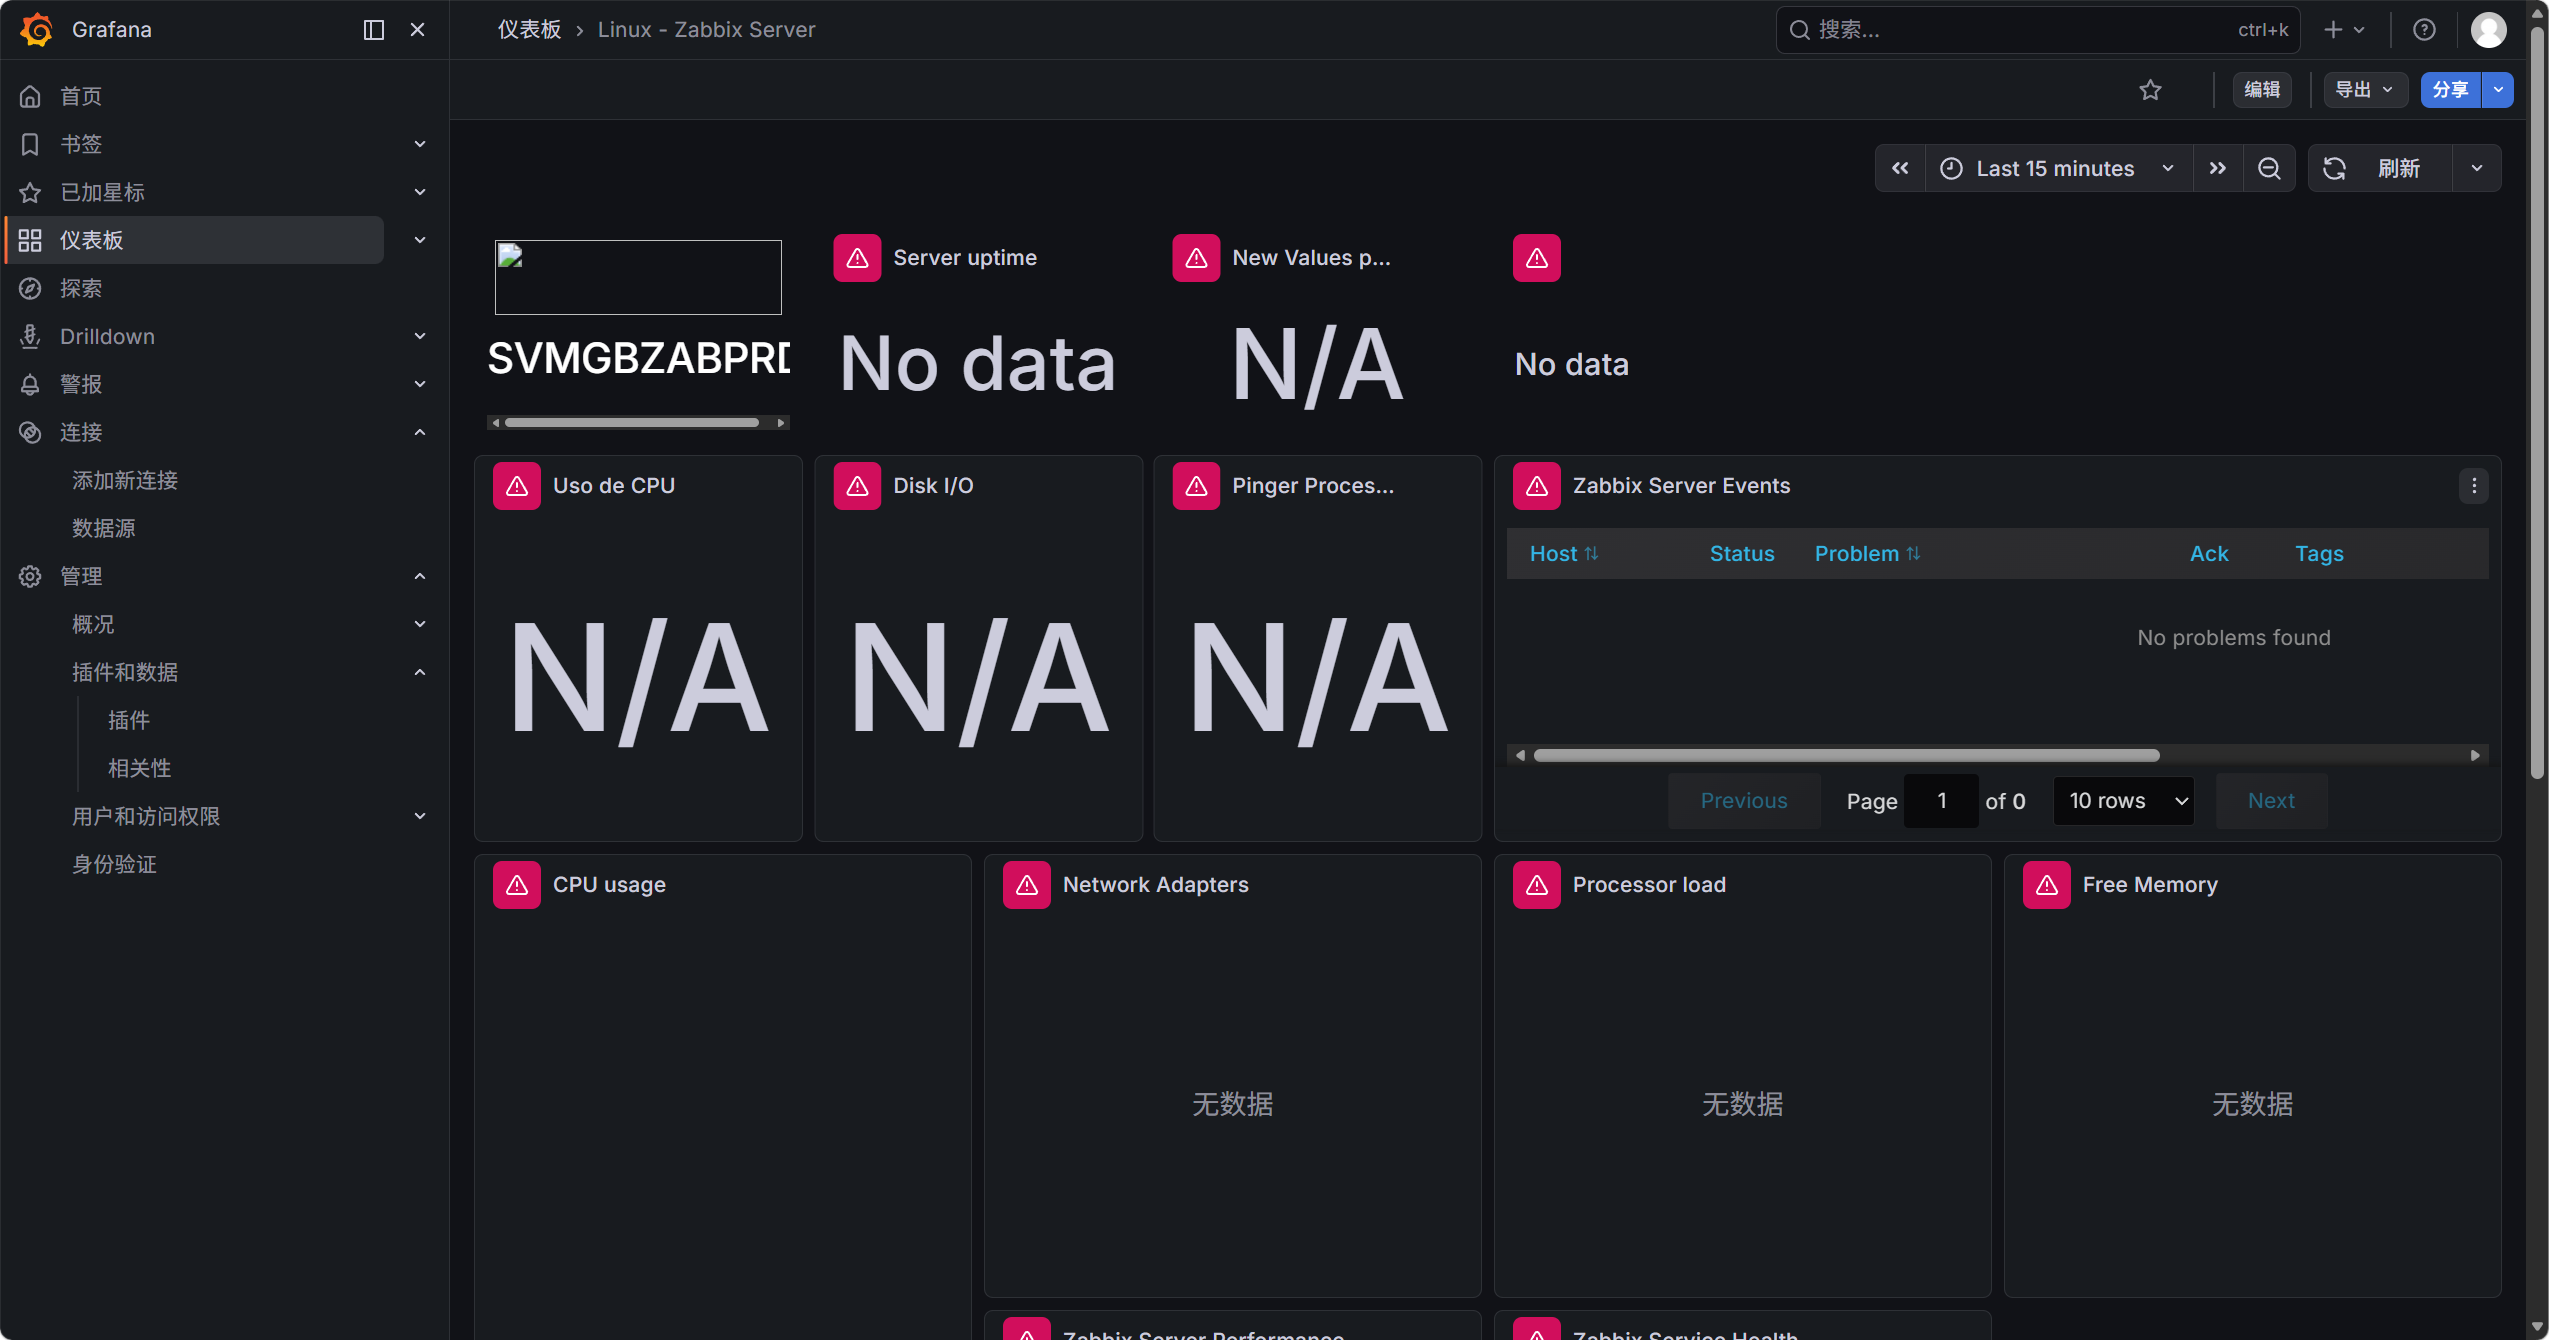Image resolution: width=2549 pixels, height=1340 pixels.
Task: Open 身份验证 authentication in the sidebar
Action: 114,864
